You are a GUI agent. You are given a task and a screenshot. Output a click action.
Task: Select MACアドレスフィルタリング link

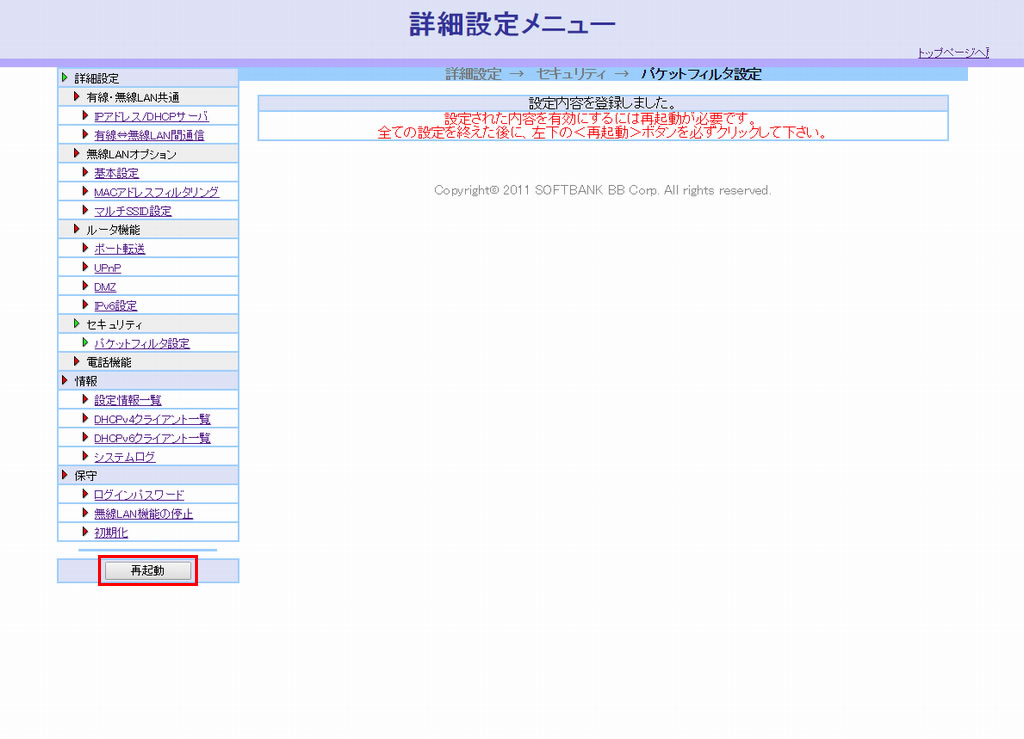coord(156,192)
